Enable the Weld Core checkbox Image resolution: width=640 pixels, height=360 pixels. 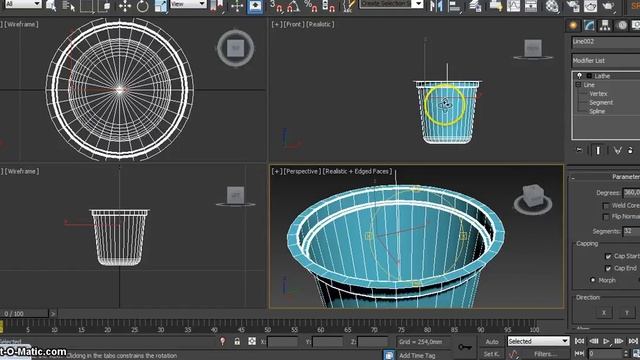606,205
